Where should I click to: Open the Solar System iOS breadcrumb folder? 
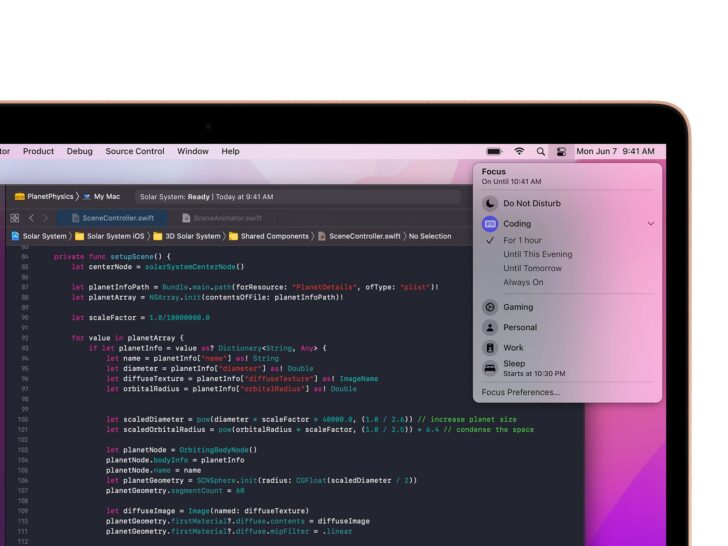[110, 236]
